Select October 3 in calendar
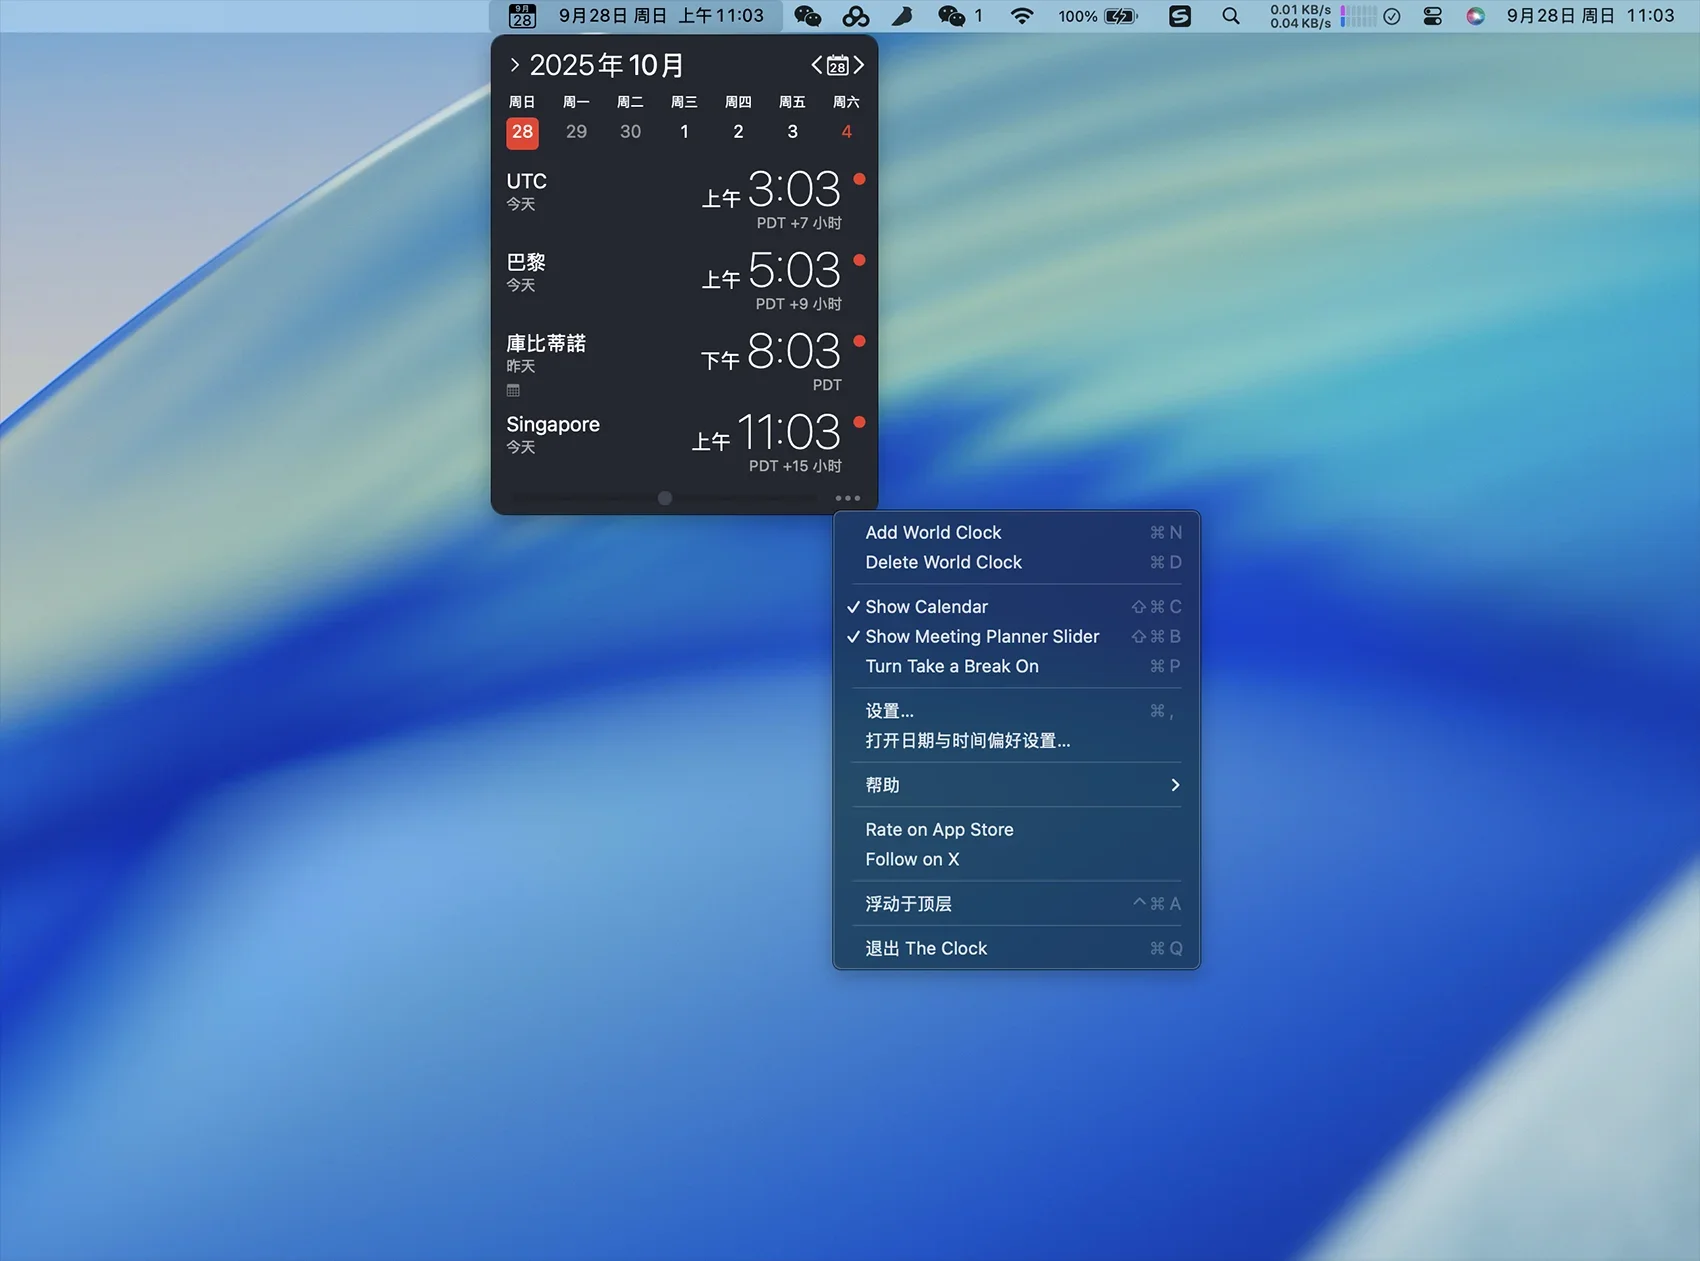This screenshot has width=1700, height=1261. pos(792,132)
